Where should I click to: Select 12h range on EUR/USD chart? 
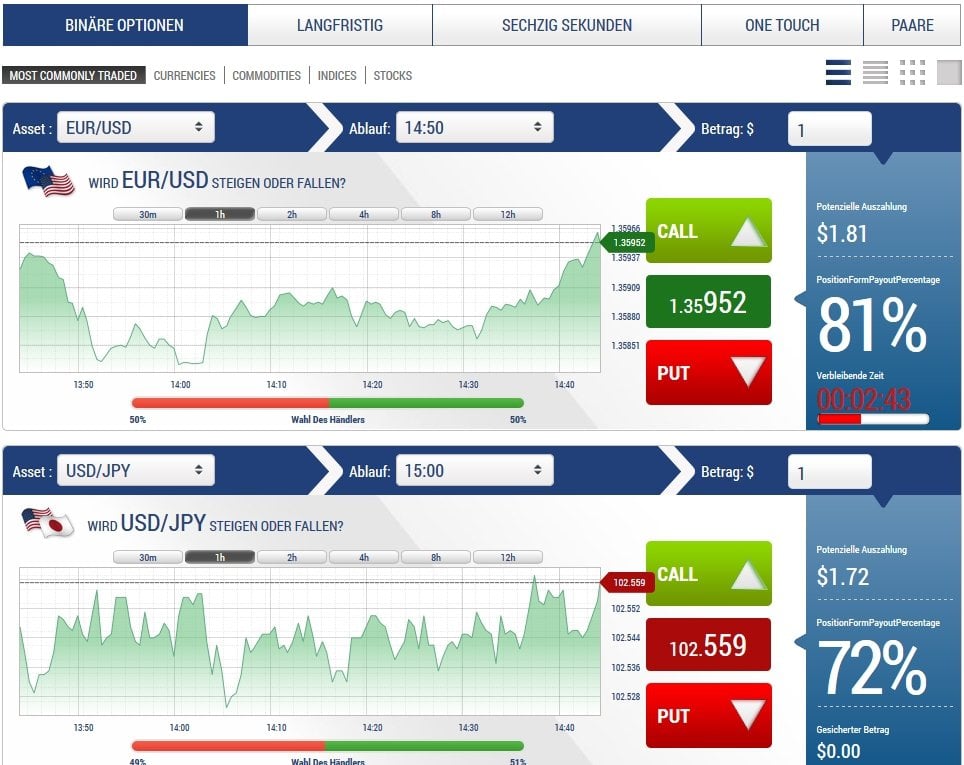(x=508, y=214)
